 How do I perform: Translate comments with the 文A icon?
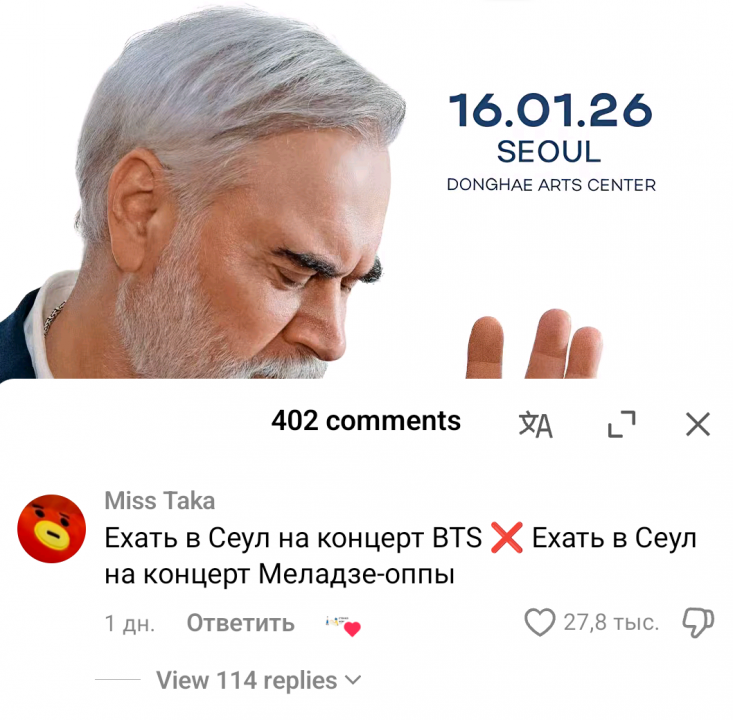click(x=536, y=425)
